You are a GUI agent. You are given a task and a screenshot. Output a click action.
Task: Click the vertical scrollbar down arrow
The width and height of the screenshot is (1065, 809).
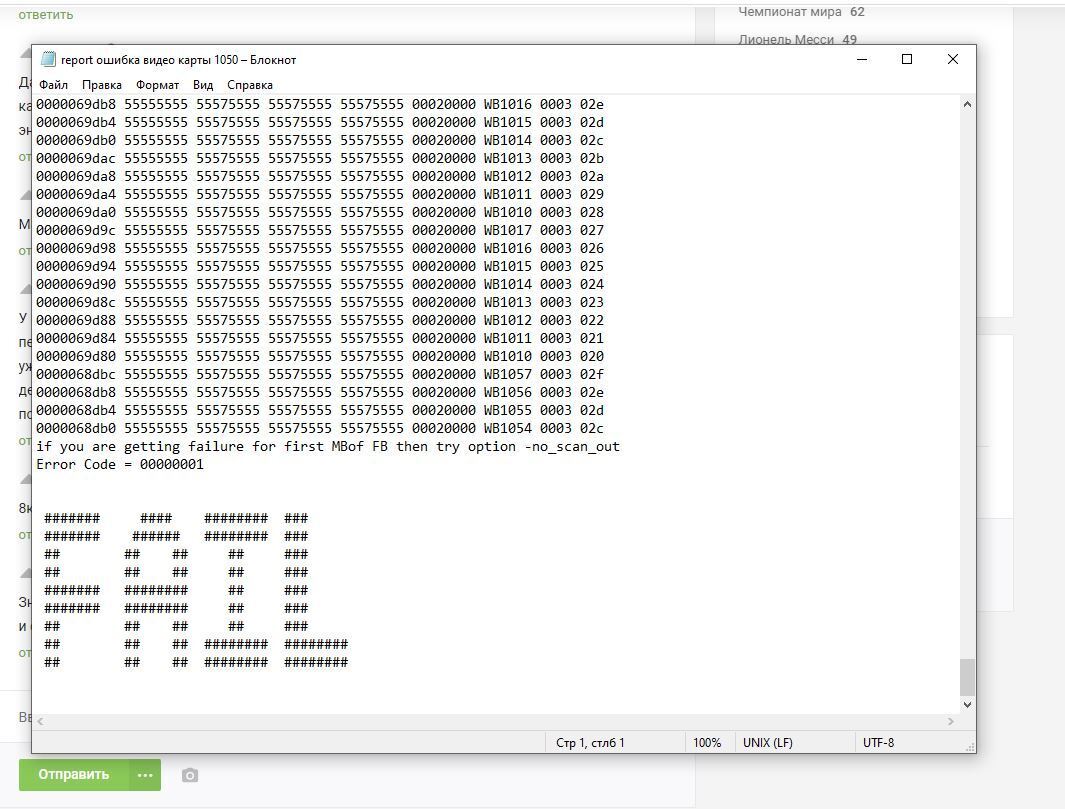[967, 704]
